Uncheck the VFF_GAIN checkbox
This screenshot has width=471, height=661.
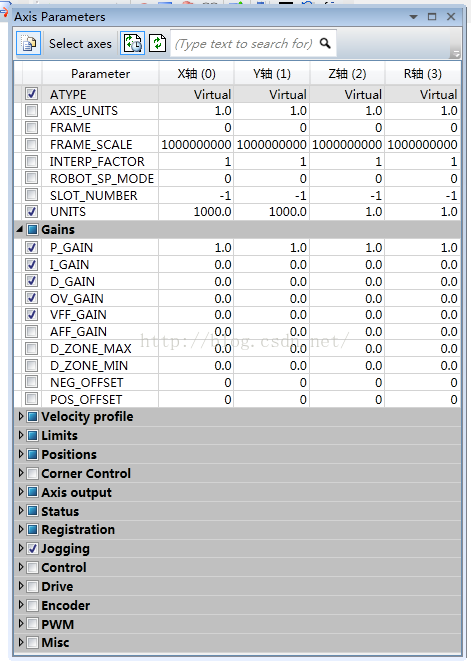(x=31, y=314)
